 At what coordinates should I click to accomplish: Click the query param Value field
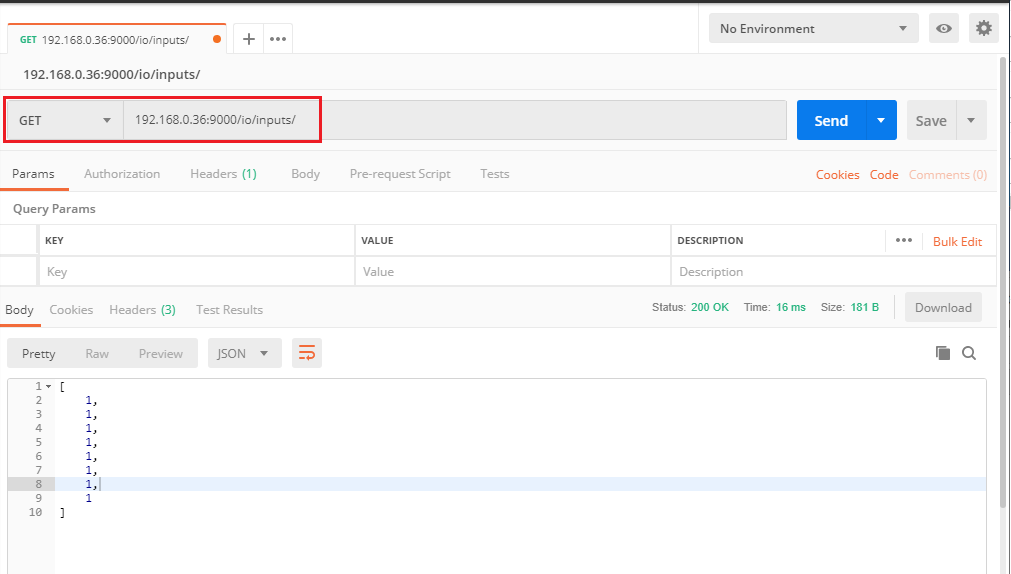[x=513, y=272]
